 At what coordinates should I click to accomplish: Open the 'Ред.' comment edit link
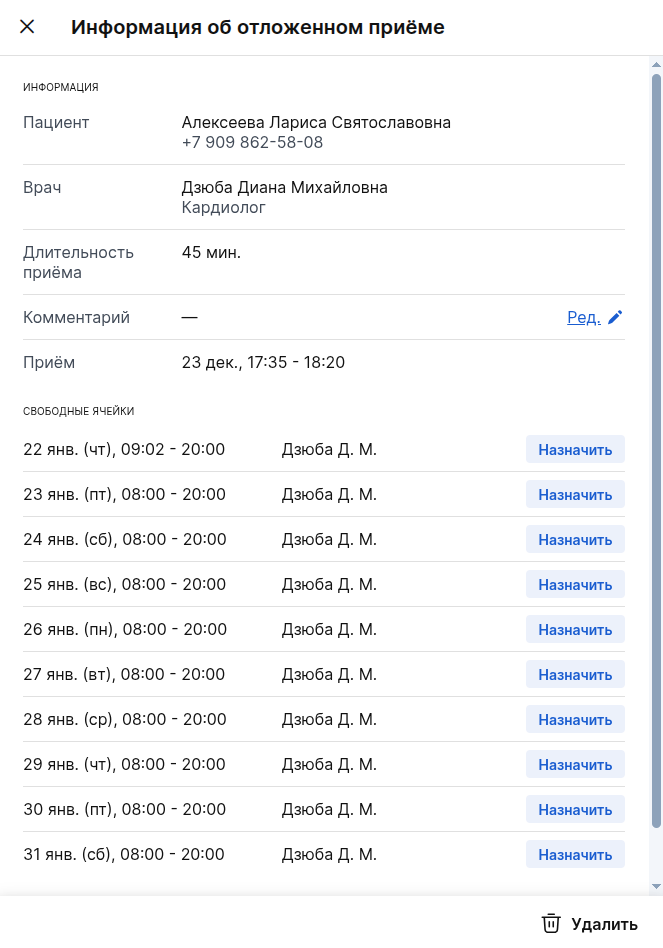(583, 317)
